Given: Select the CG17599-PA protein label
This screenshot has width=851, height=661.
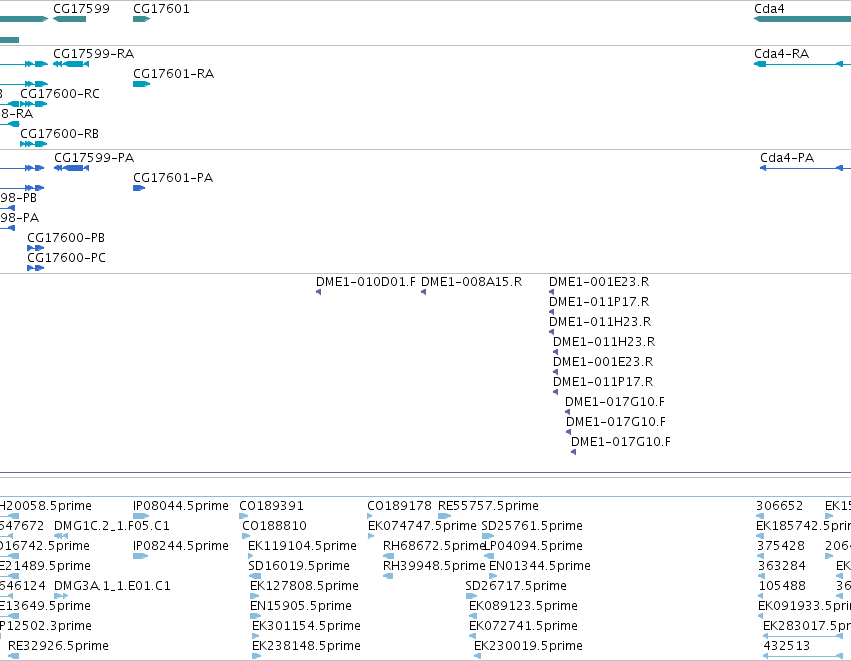Looking at the screenshot, I should (x=94, y=158).
